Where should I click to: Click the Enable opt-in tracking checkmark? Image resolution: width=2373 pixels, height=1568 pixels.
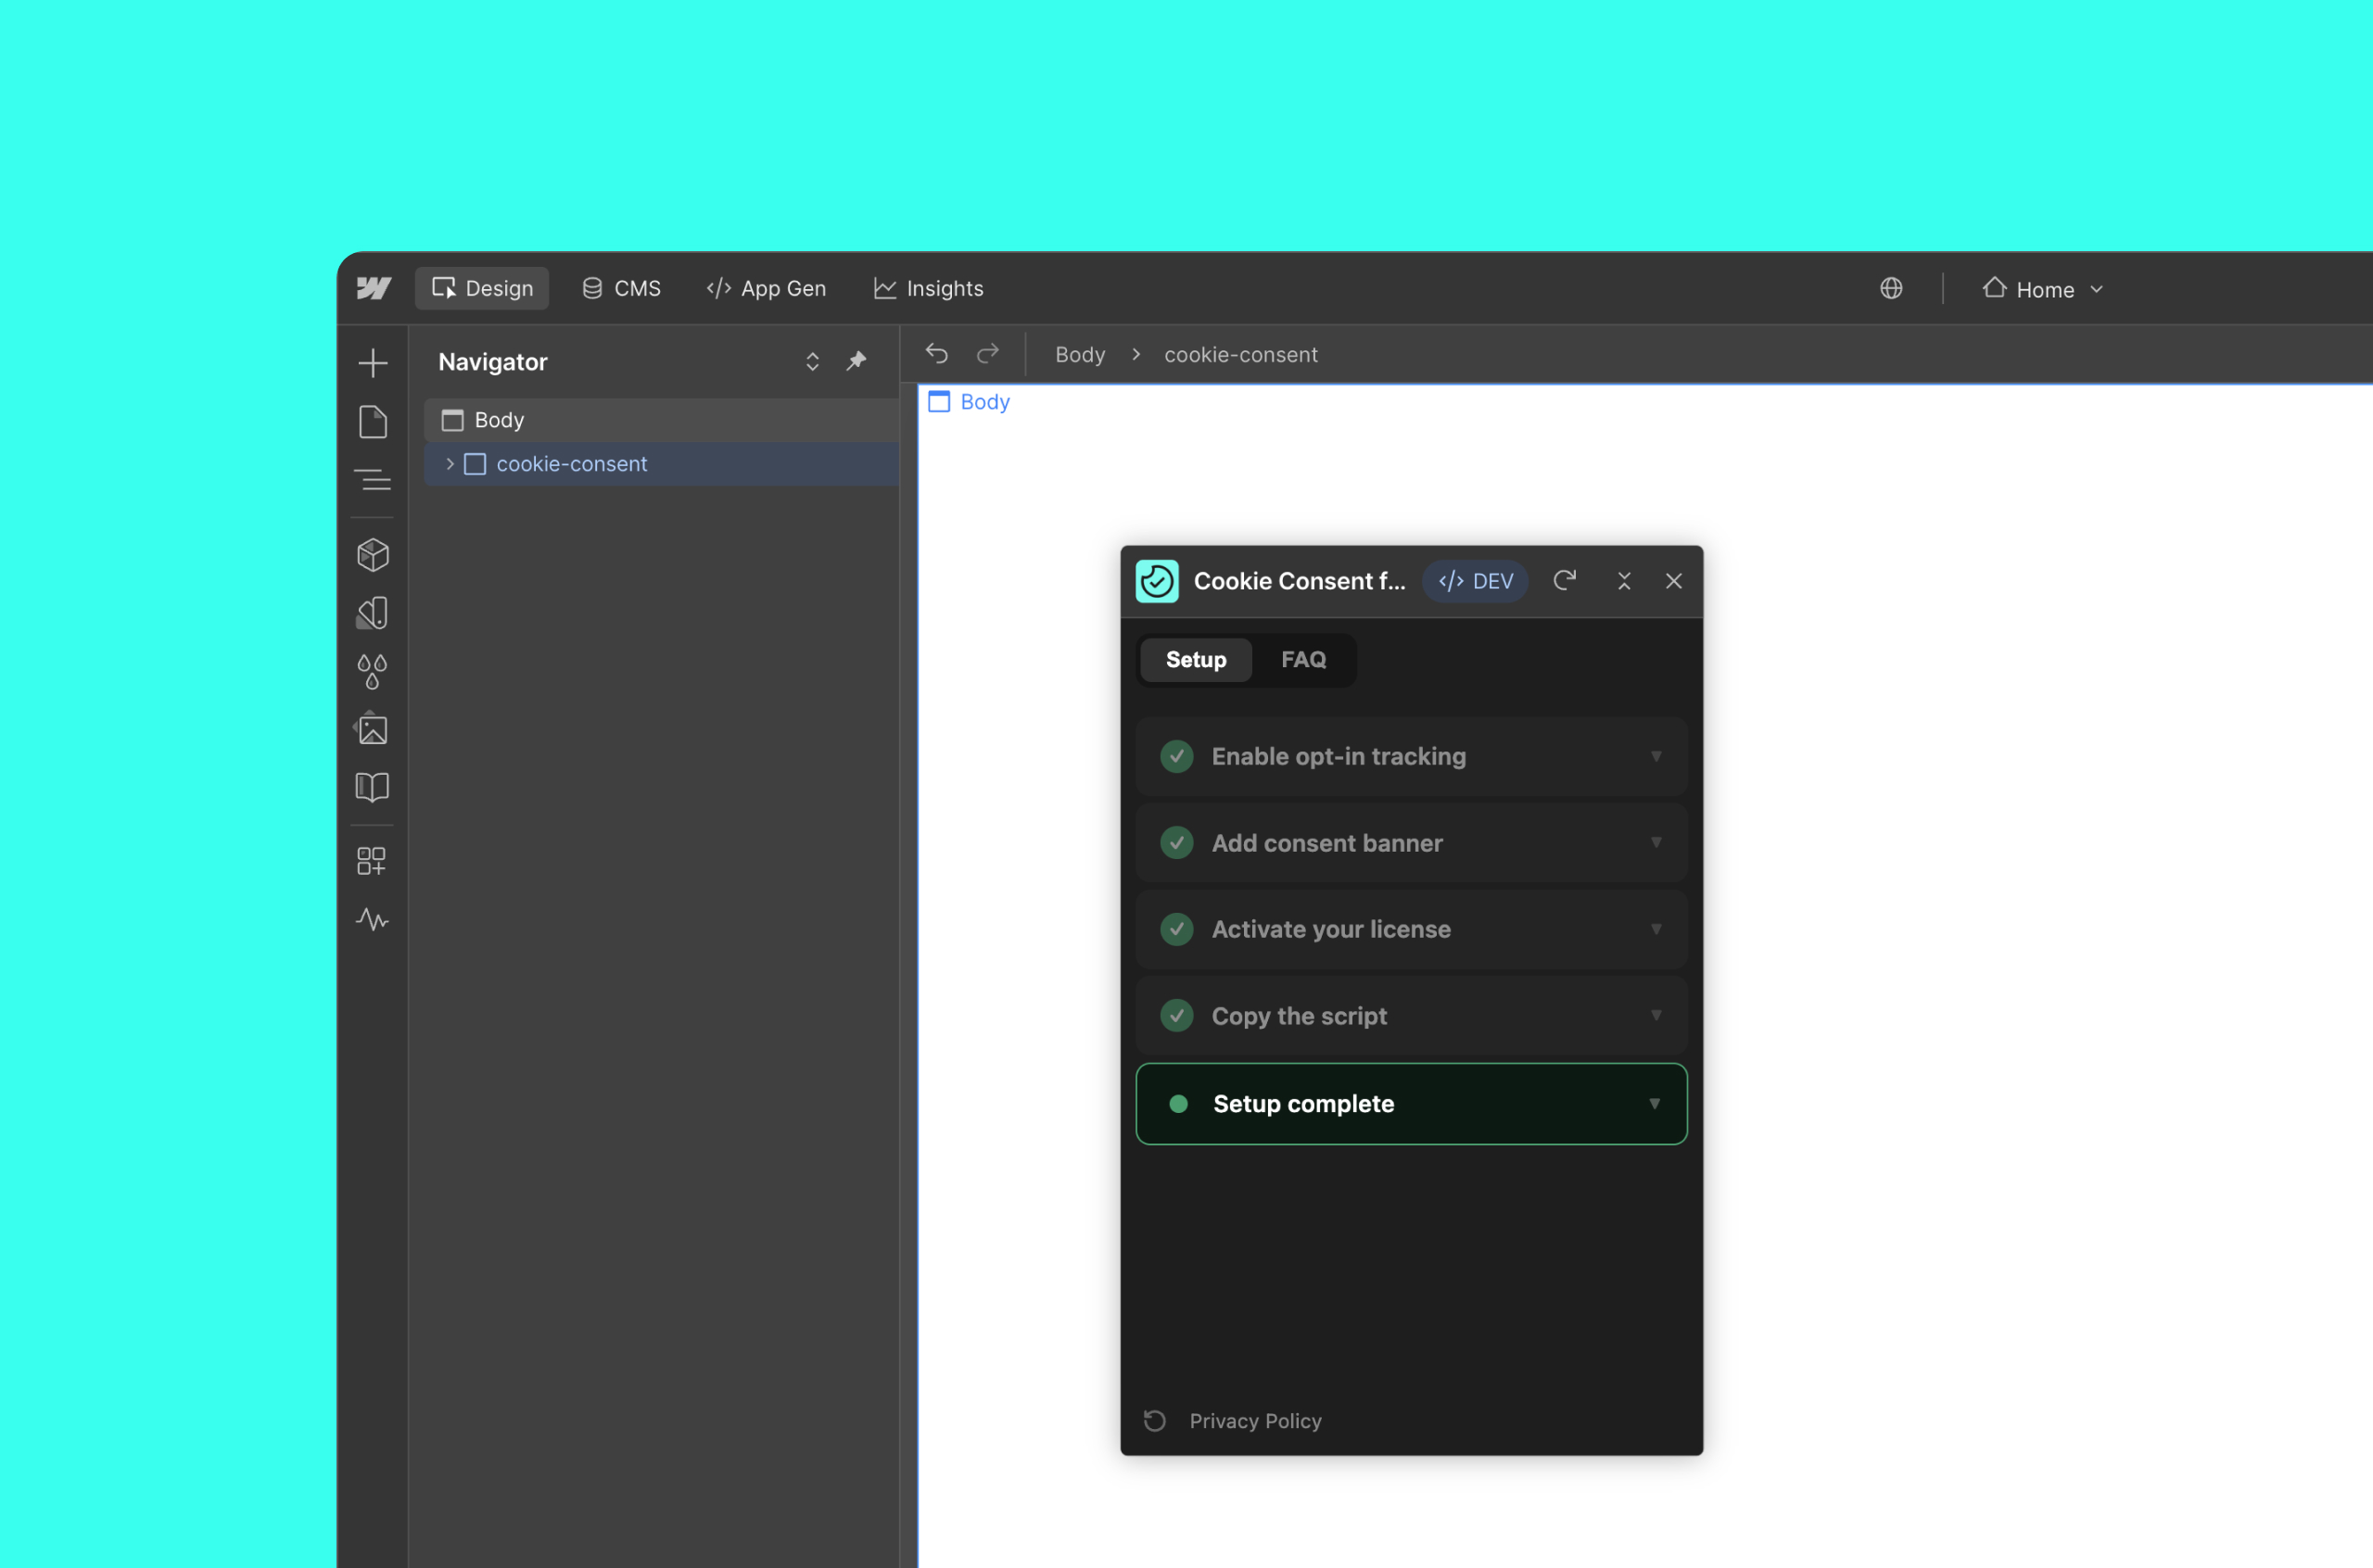(1177, 756)
